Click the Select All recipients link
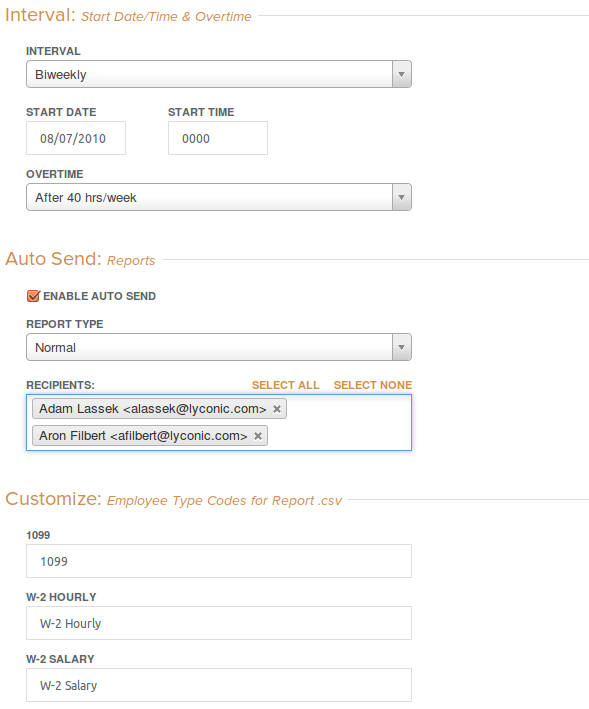The height and width of the screenshot is (709, 589). [x=285, y=385]
